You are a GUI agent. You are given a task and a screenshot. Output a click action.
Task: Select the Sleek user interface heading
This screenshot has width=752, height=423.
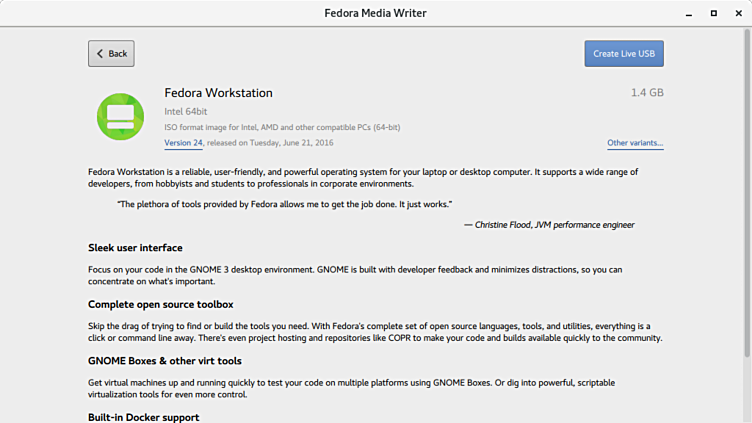(x=135, y=248)
